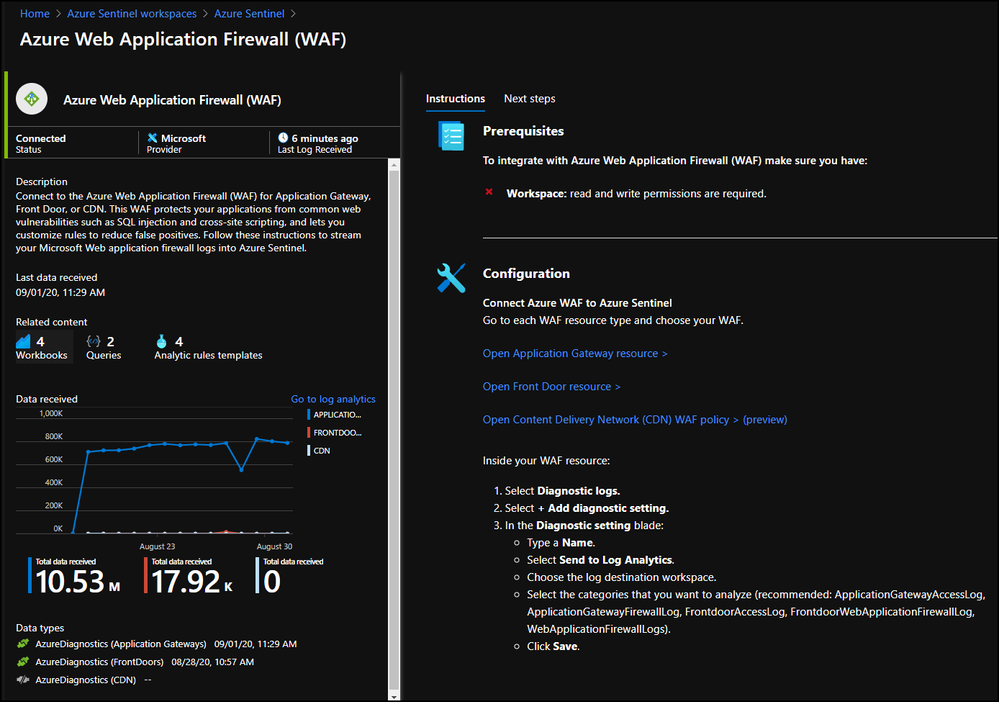Go to Home in breadcrumb

click(x=34, y=13)
